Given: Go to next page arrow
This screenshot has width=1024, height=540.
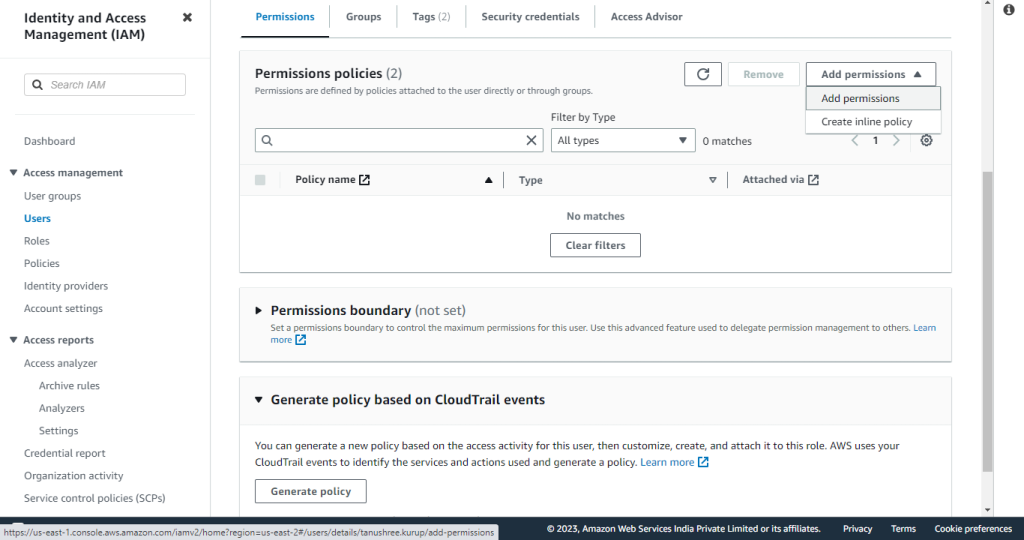Looking at the screenshot, I should point(897,140).
